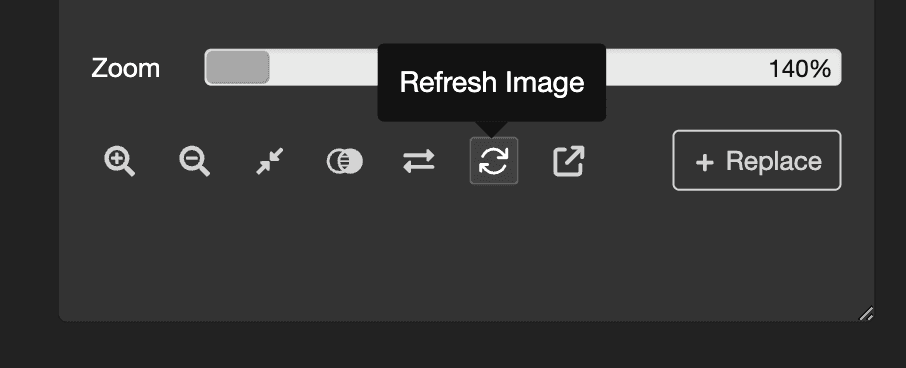906x368 pixels.
Task: Click the panel resize grip corner
Action: pos(866,313)
